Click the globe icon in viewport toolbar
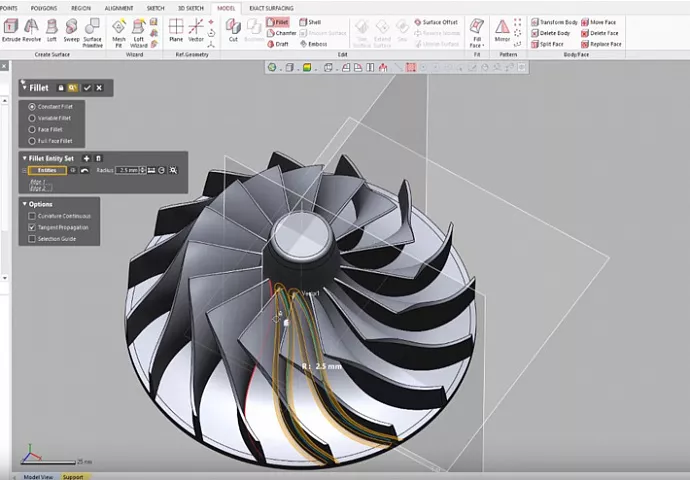Screen dimensions: 690x480 (272, 67)
